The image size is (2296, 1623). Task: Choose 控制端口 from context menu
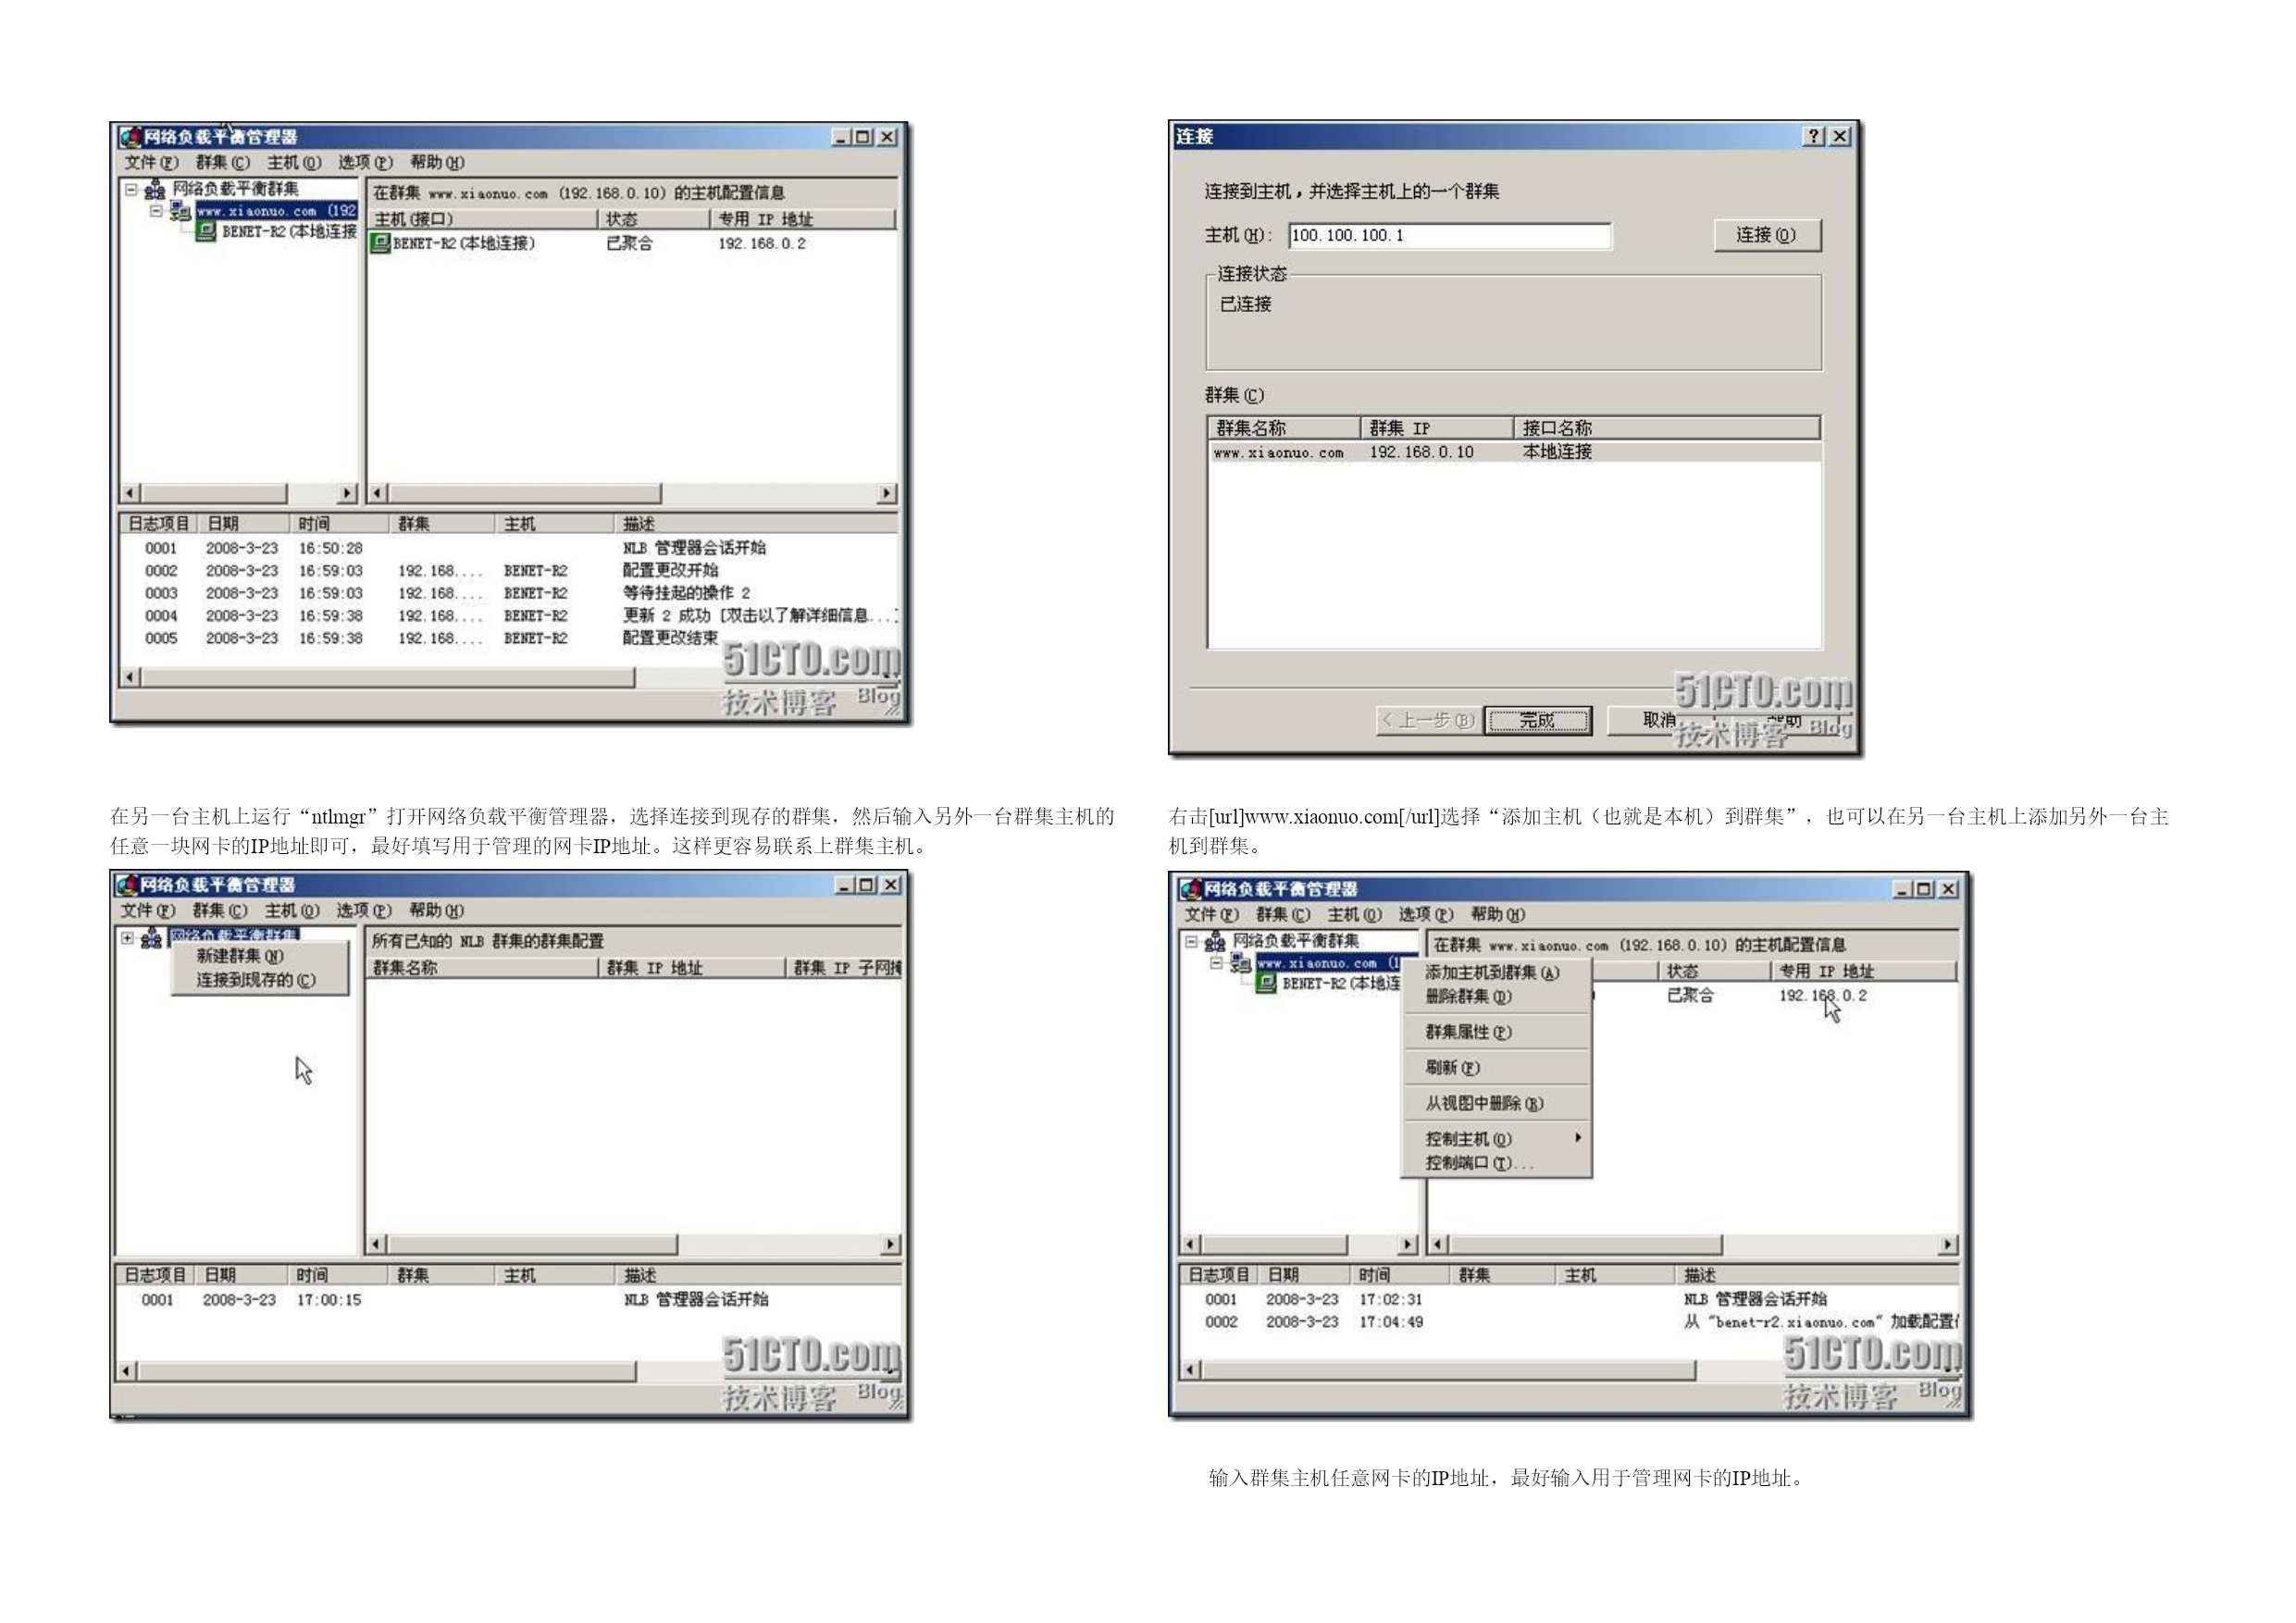pyautogui.click(x=1479, y=1163)
